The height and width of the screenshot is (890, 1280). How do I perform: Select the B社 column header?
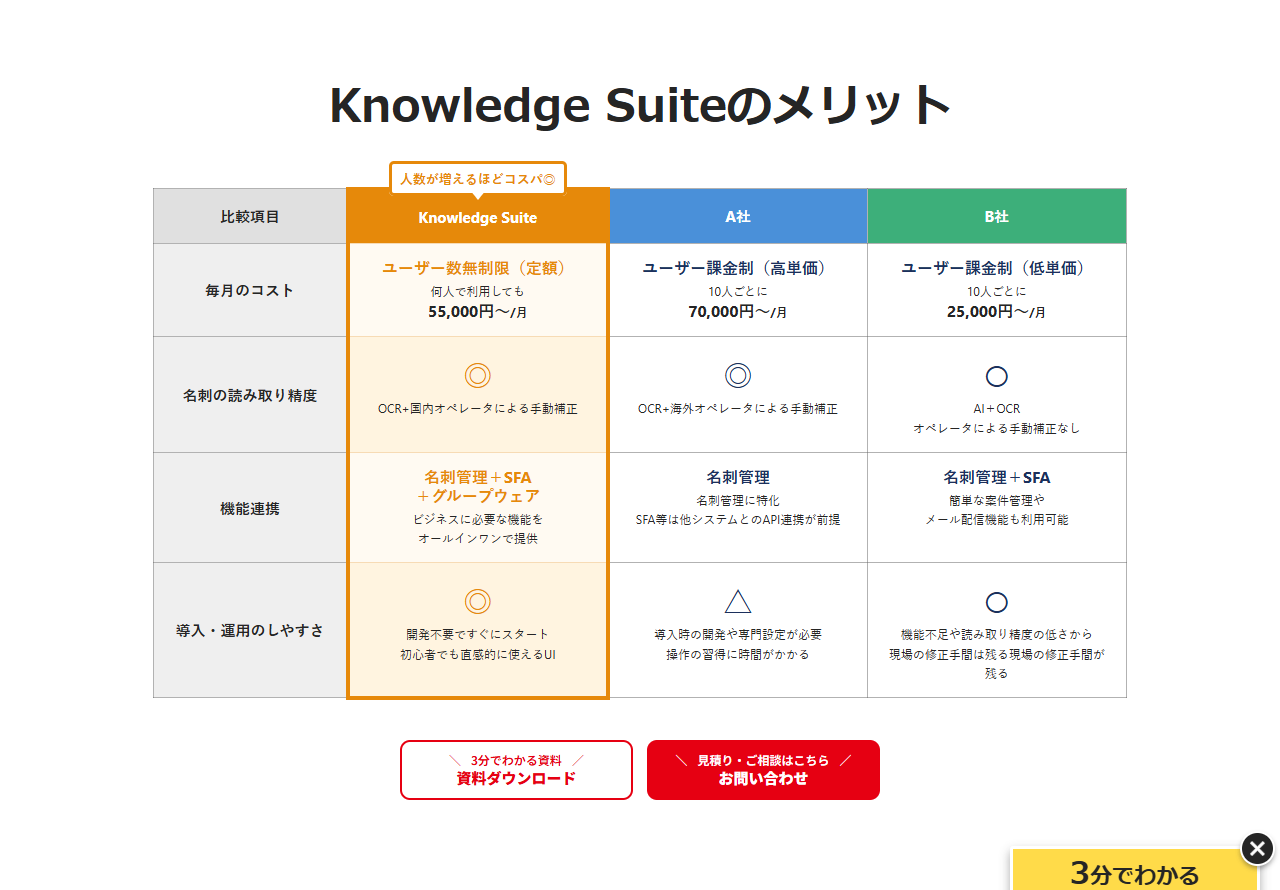pos(997,216)
